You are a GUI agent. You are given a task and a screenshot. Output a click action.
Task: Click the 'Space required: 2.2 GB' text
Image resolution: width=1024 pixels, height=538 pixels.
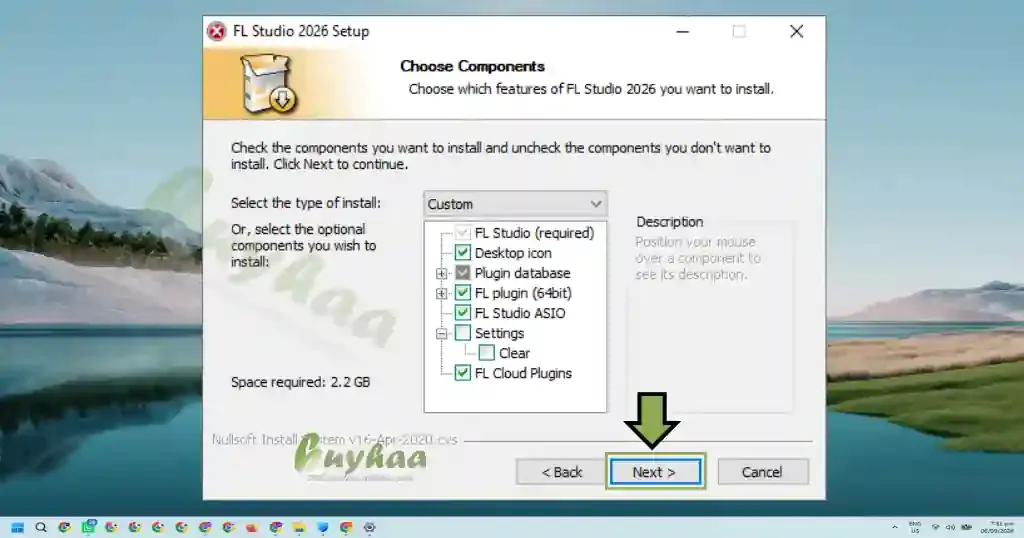click(x=300, y=383)
